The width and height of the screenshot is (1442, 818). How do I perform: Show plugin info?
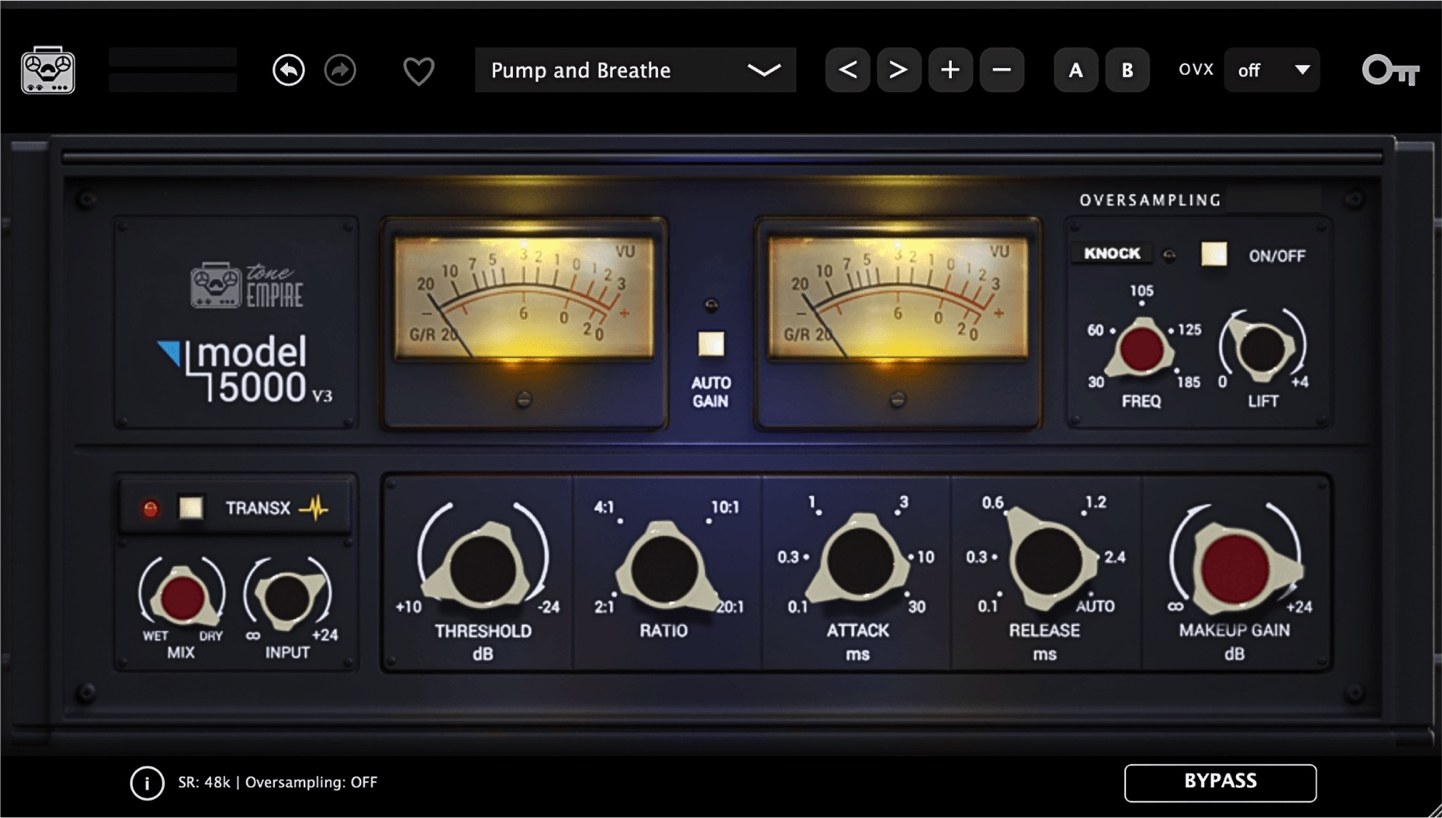pos(147,783)
